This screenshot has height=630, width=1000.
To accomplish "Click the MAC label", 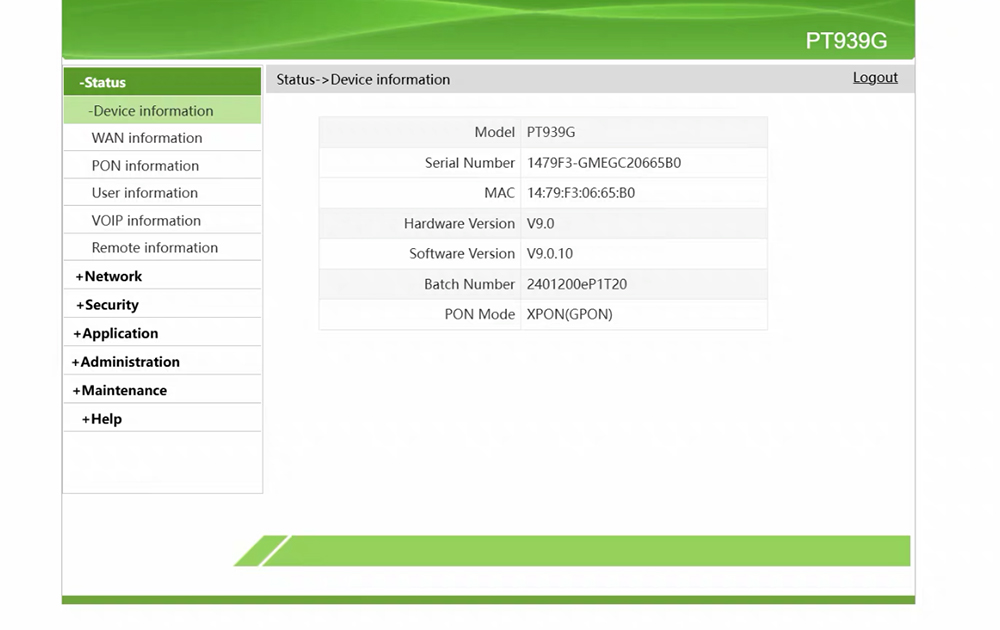I will (x=499, y=193).
